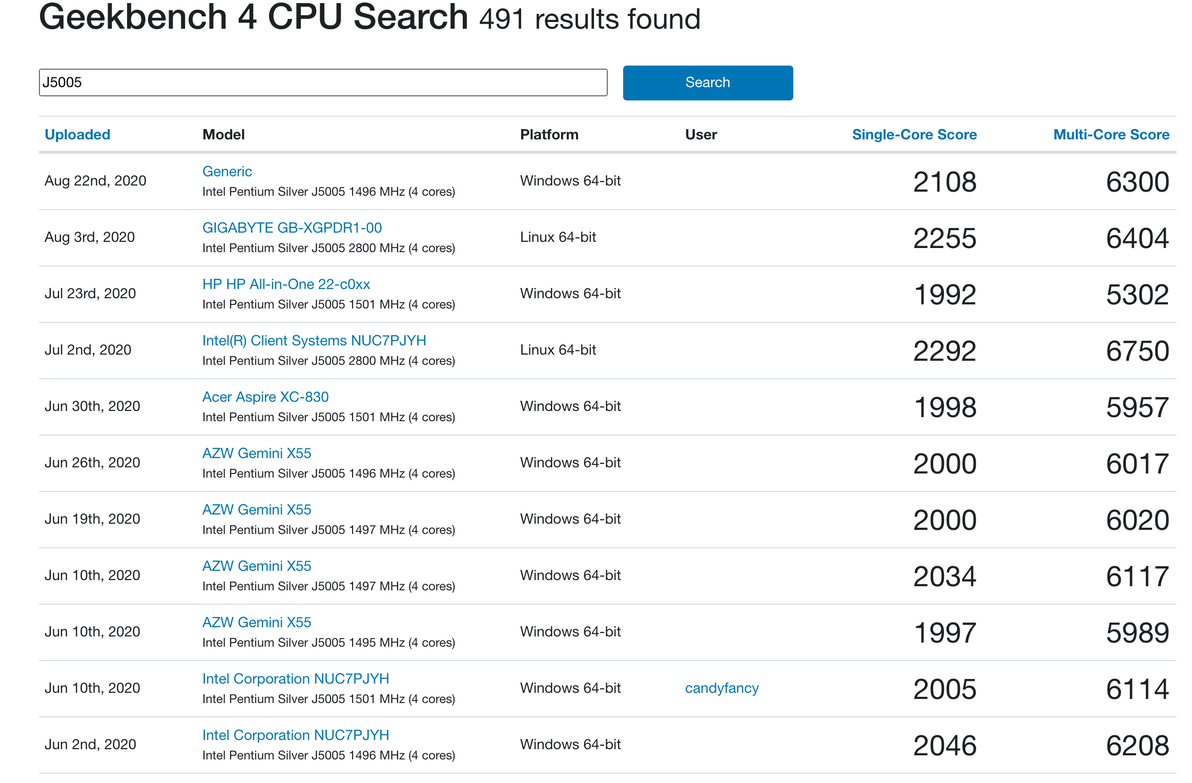Sort results by Uploaded column

coord(77,135)
